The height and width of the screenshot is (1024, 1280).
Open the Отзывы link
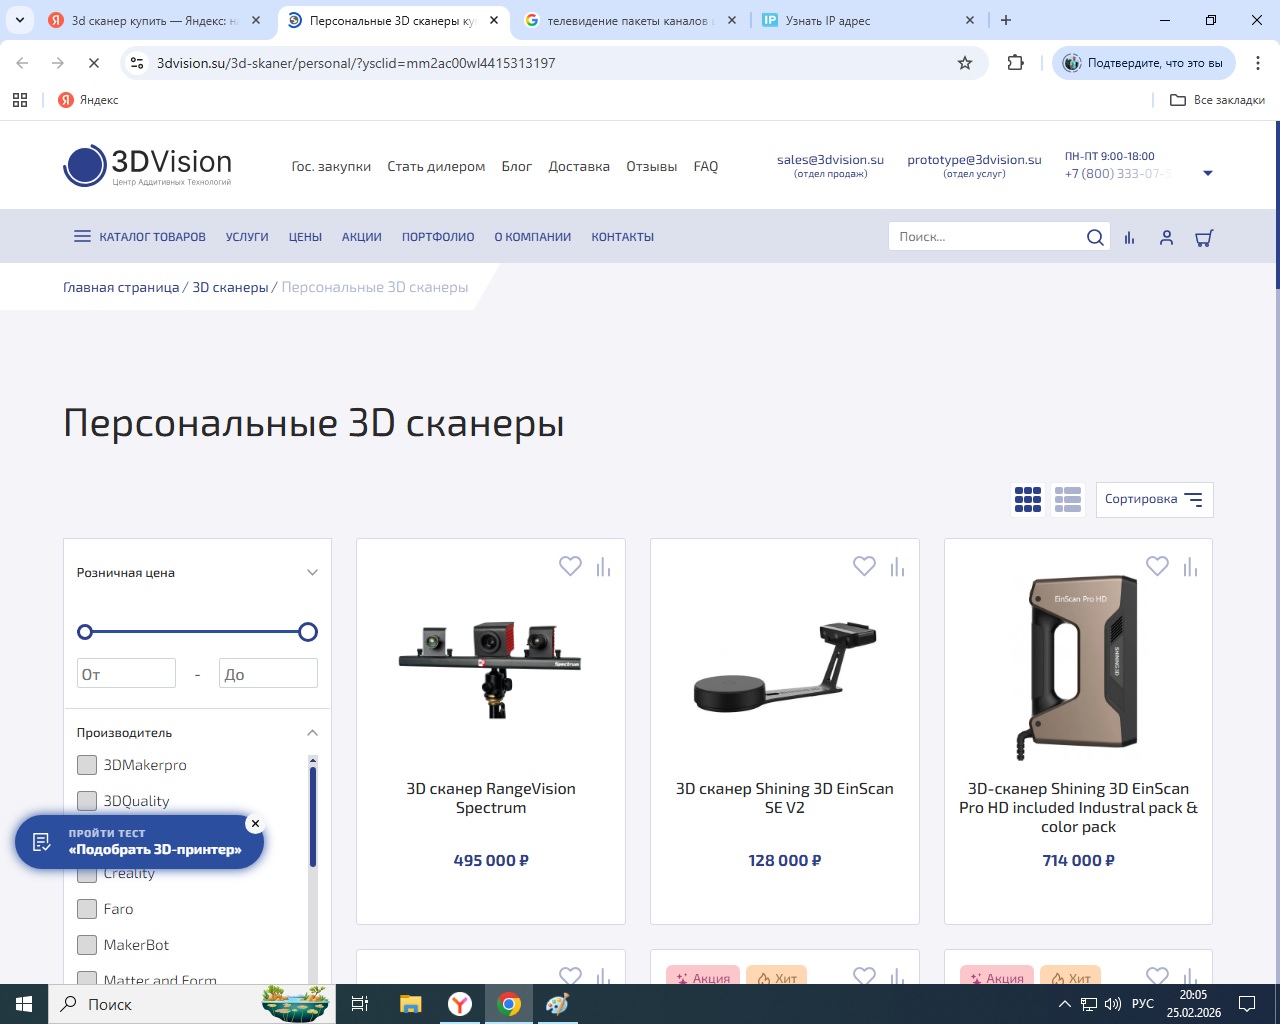(652, 167)
